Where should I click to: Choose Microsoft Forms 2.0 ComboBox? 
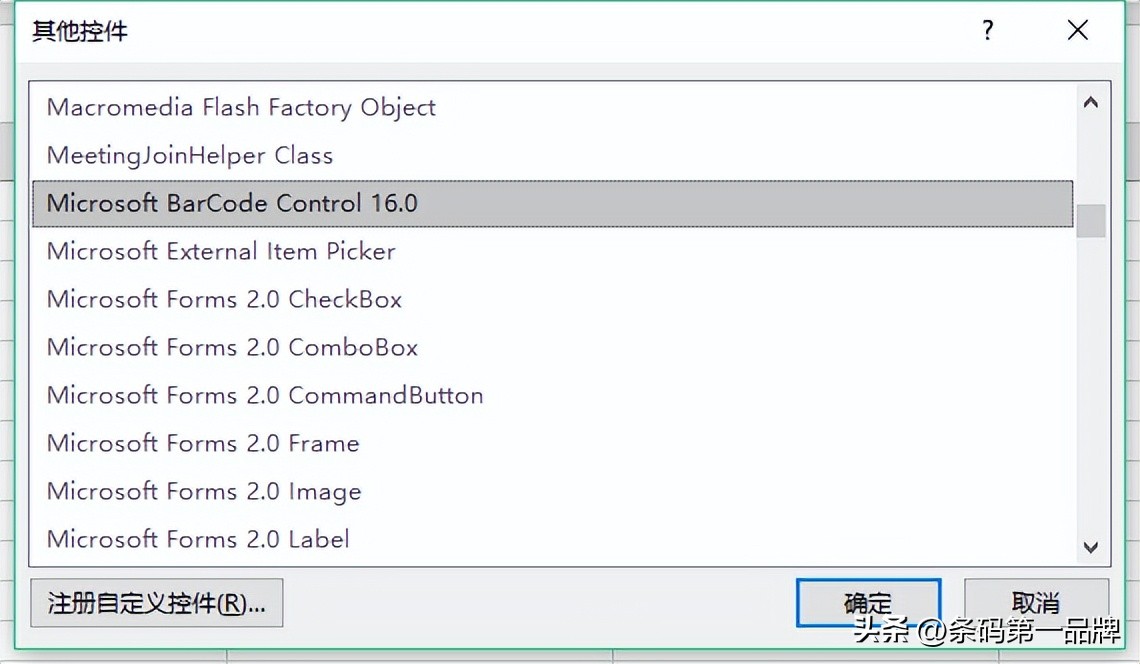point(232,347)
